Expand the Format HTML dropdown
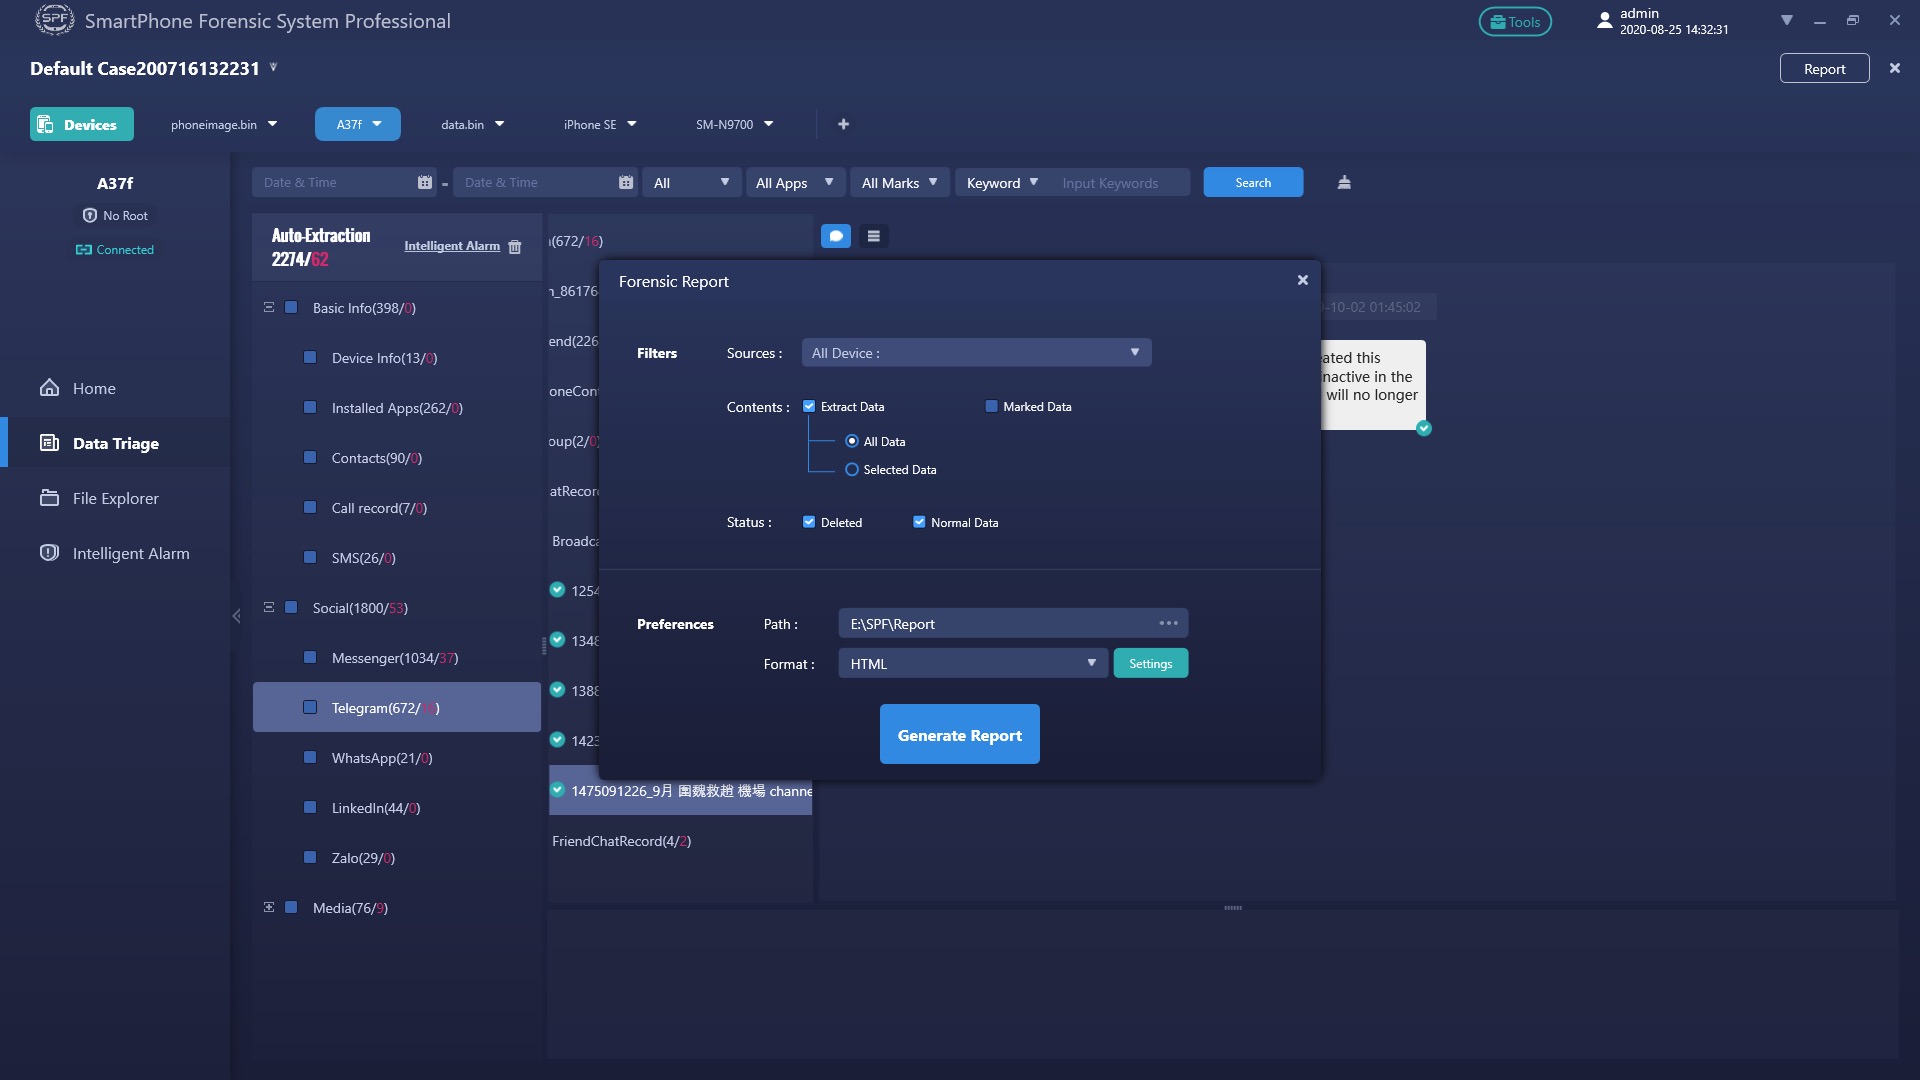Viewport: 1920px width, 1080px height. (x=972, y=663)
